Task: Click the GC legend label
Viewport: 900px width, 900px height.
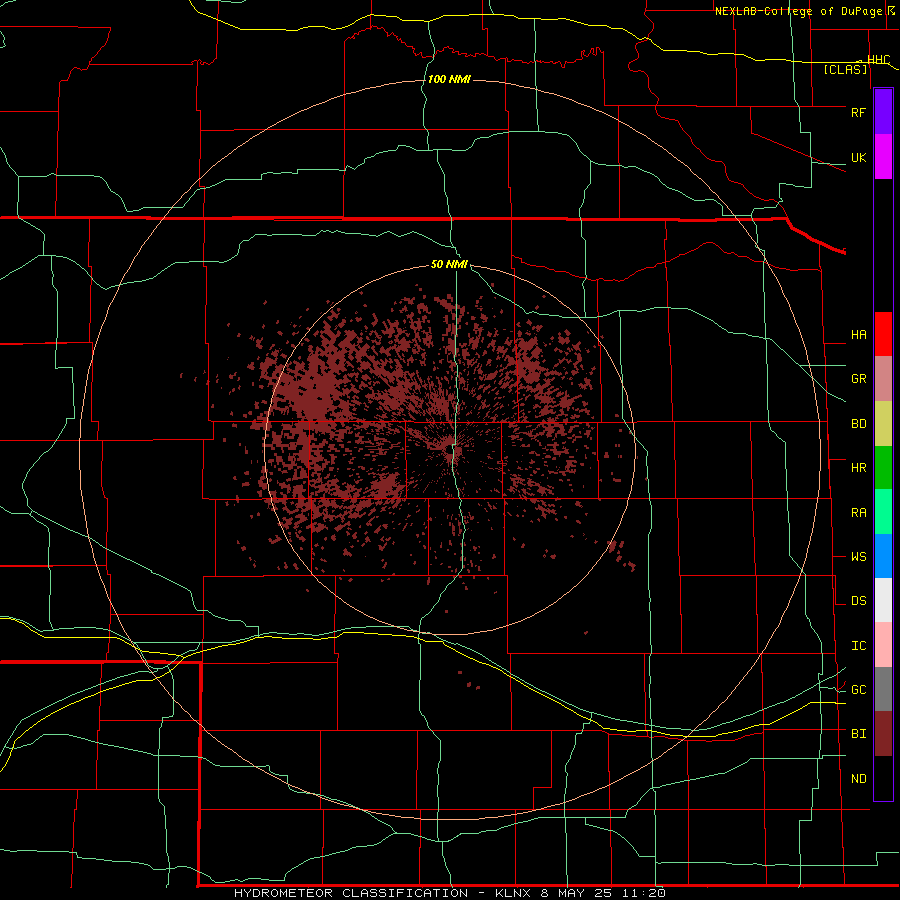Action: pyautogui.click(x=859, y=690)
